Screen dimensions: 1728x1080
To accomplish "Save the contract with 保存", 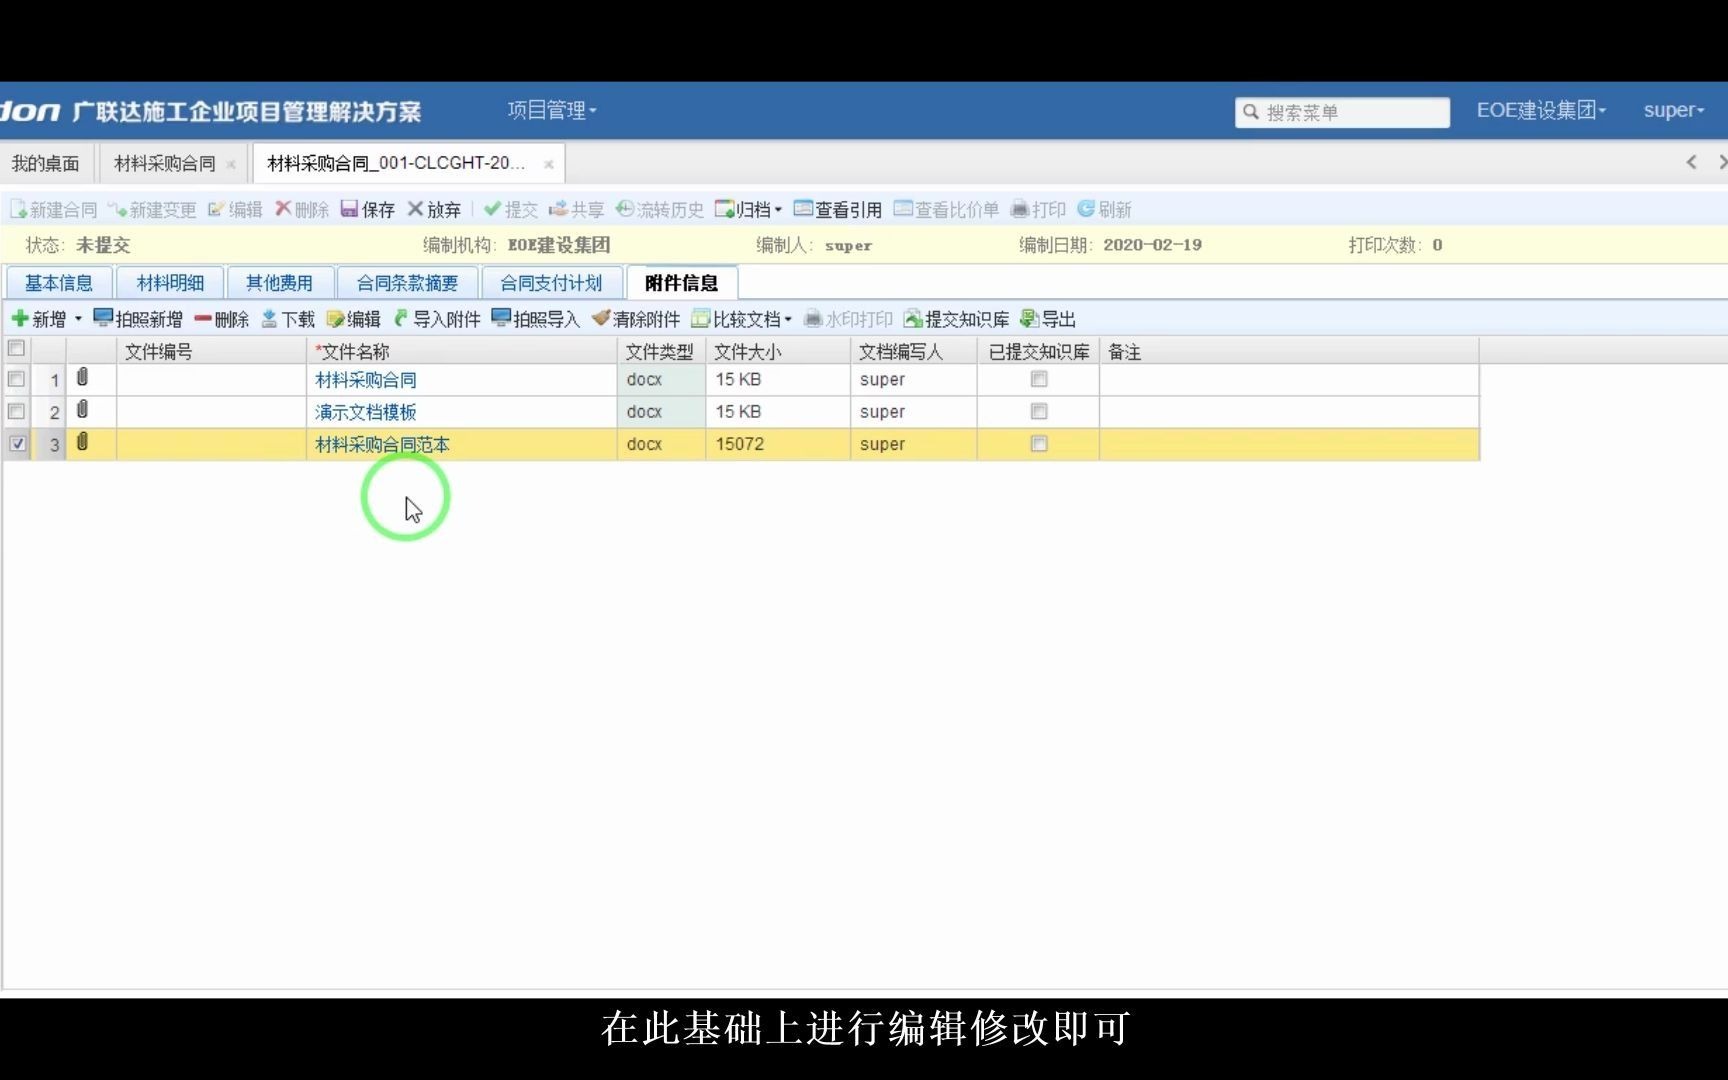I will [367, 209].
